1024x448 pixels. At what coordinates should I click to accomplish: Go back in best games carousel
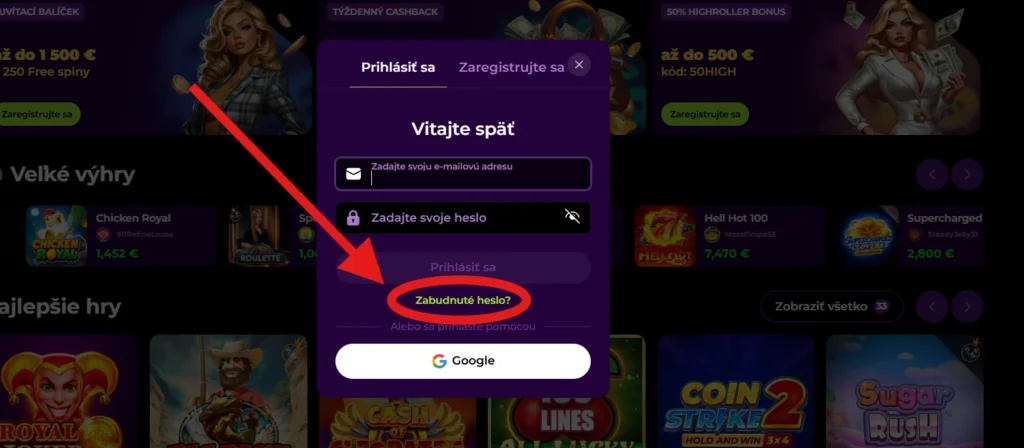pos(932,306)
